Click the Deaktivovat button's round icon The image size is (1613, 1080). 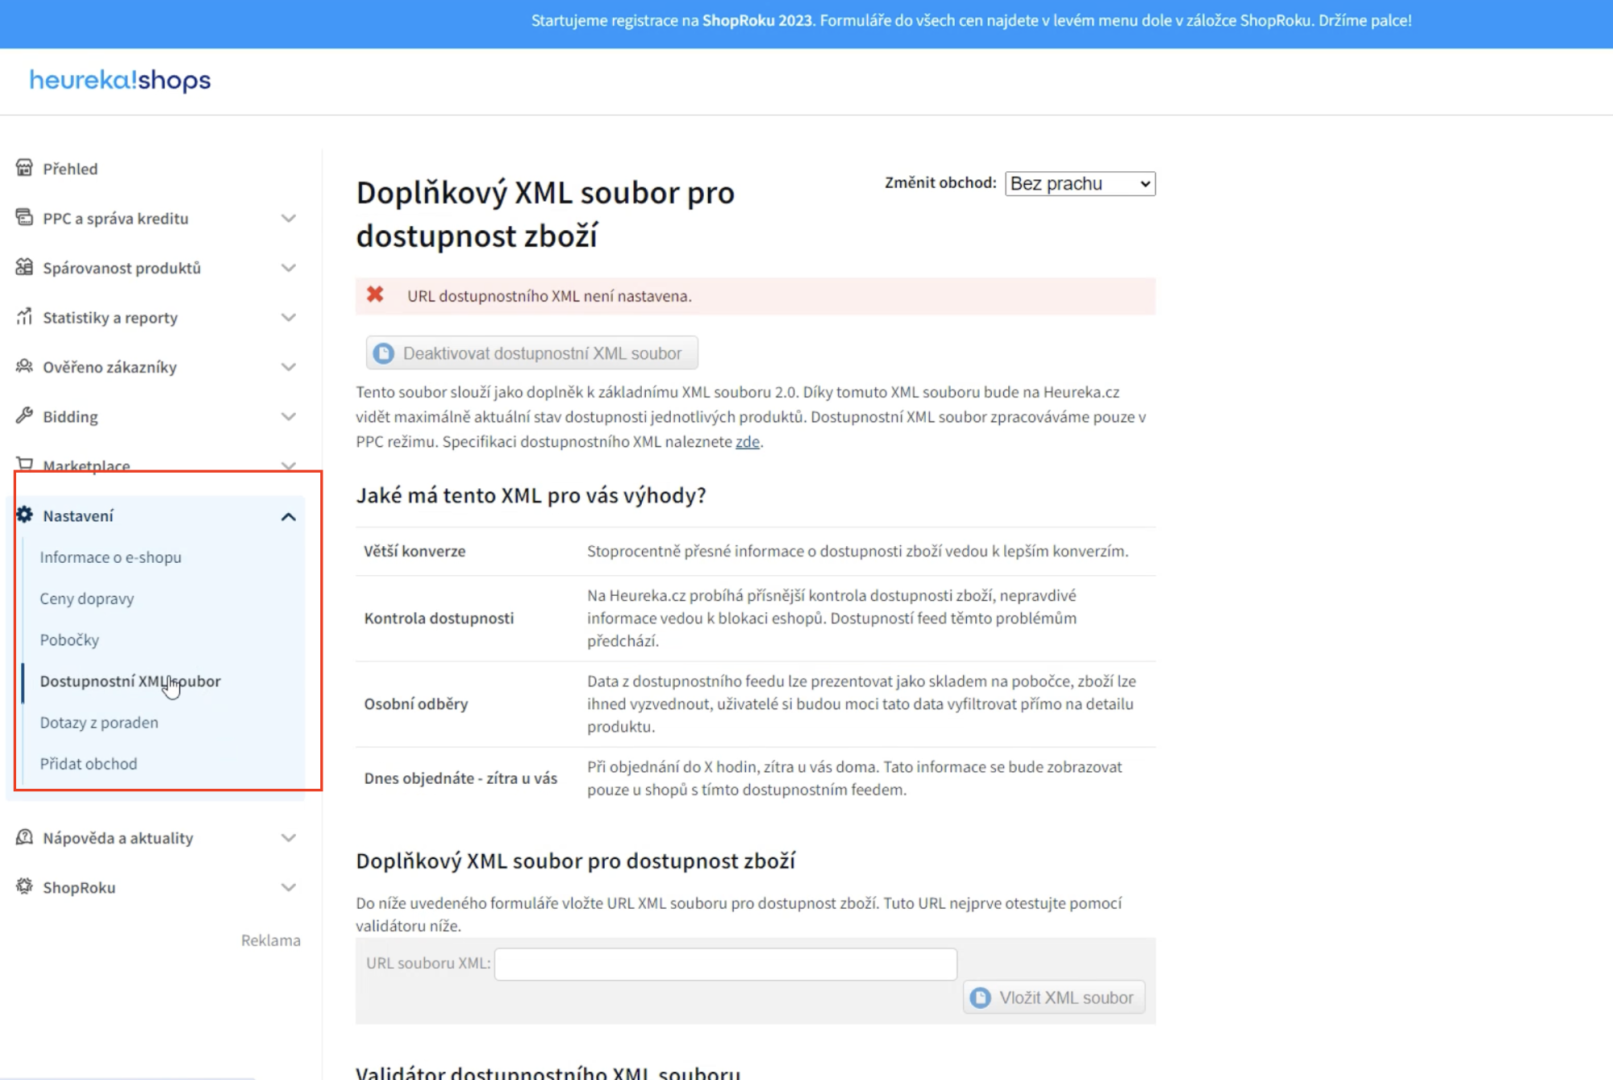[x=383, y=353]
